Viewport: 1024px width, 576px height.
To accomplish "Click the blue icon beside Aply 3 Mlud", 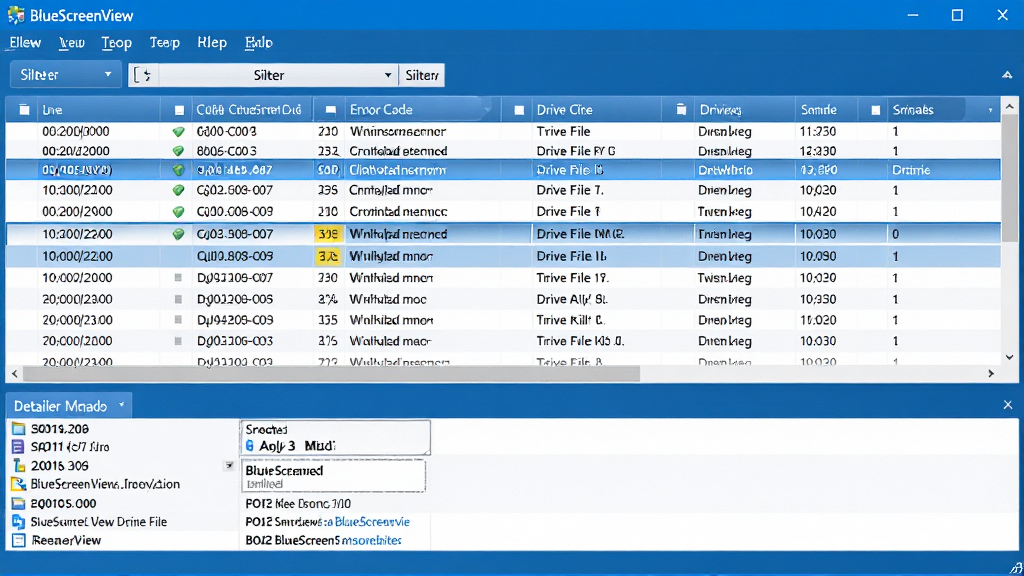I will click(x=249, y=446).
